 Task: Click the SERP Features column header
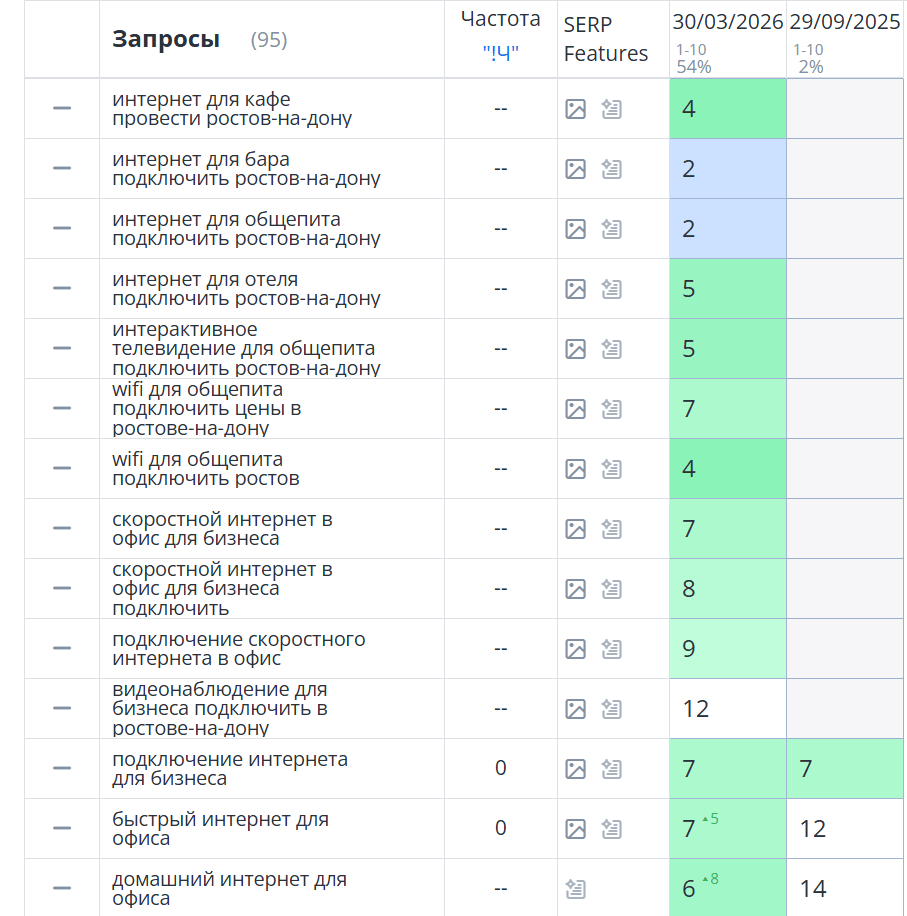coord(606,39)
